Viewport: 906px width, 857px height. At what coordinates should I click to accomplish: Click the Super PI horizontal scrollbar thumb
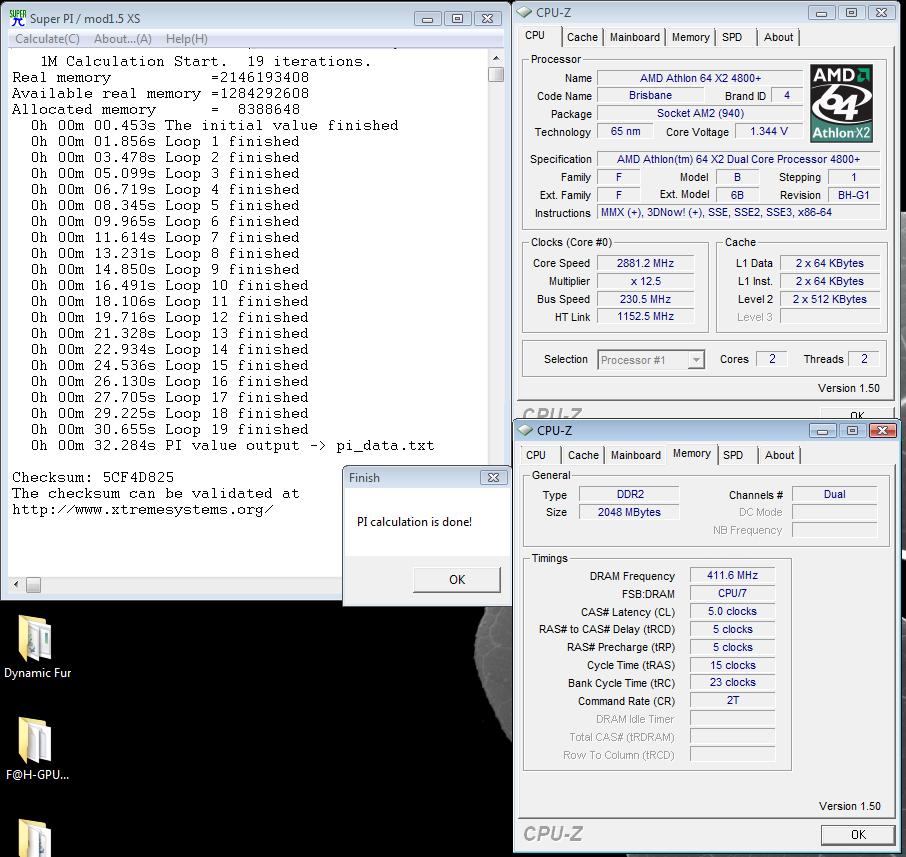(34, 585)
